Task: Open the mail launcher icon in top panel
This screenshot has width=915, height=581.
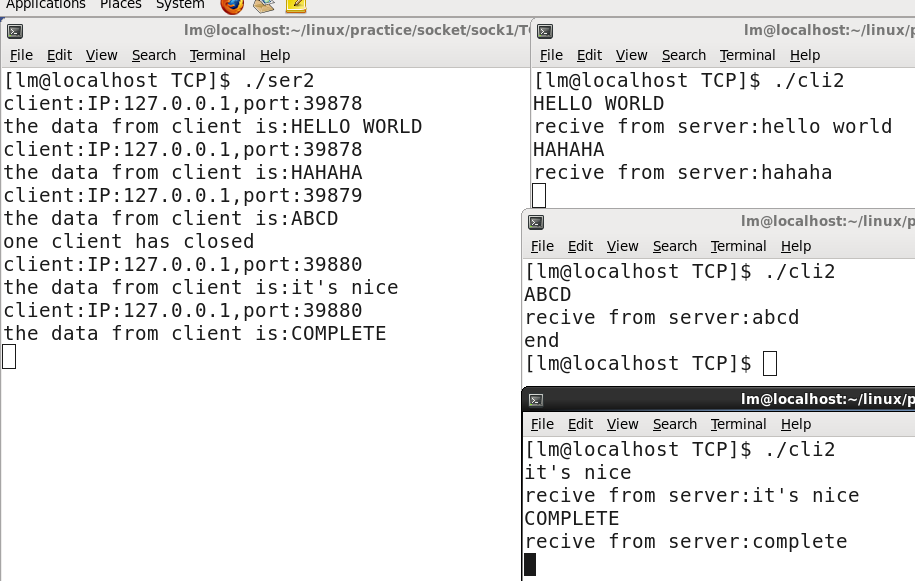Action: pos(264,5)
